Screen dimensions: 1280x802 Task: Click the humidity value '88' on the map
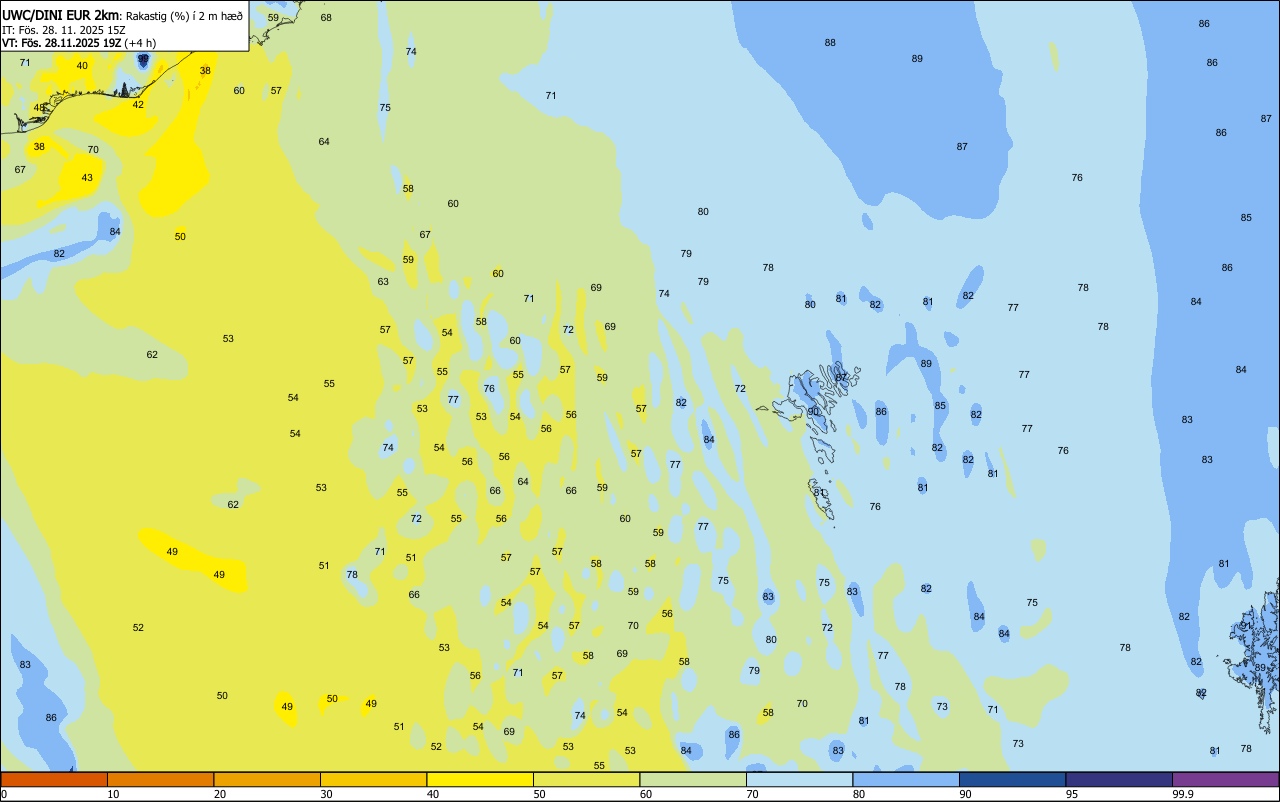tap(830, 43)
